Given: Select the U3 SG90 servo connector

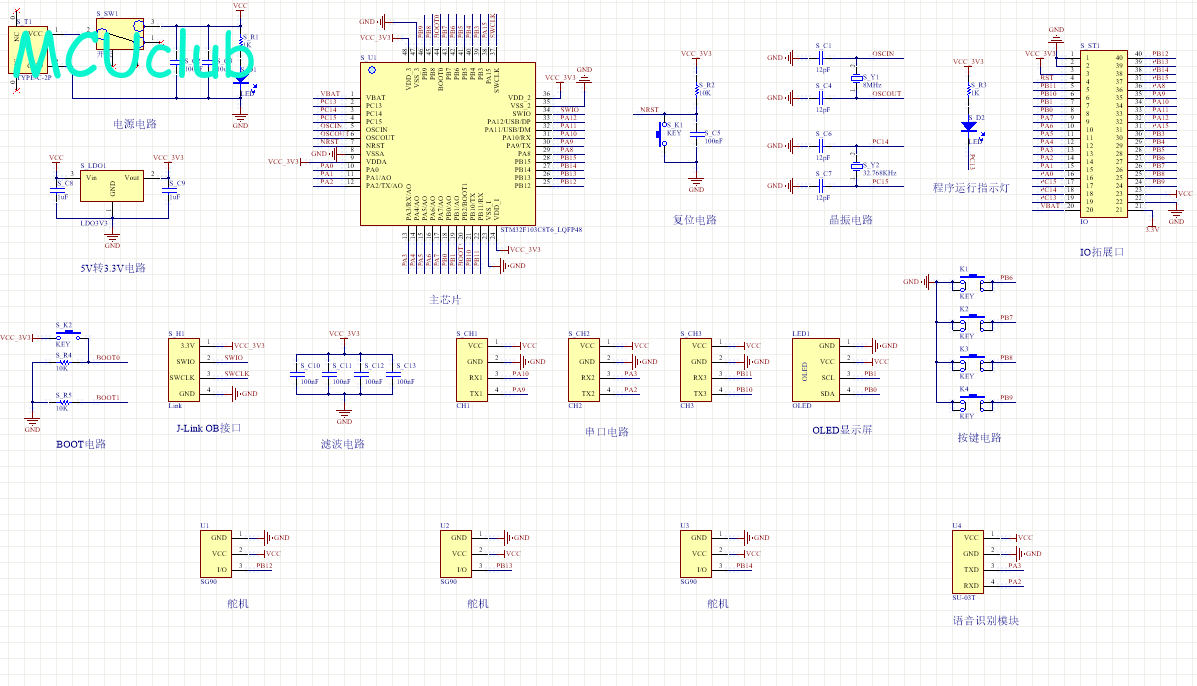Looking at the screenshot, I should [x=696, y=554].
